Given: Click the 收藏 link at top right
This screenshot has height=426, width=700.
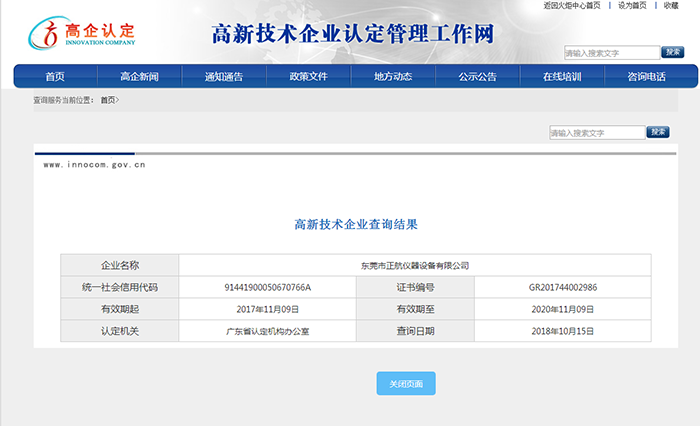Looking at the screenshot, I should (671, 5).
